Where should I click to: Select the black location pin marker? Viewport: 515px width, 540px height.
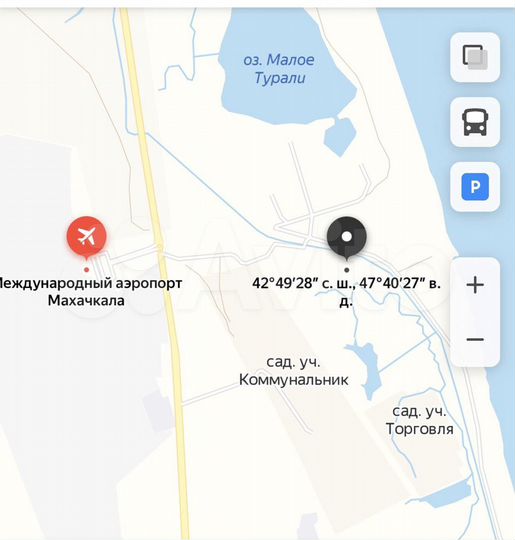[x=347, y=238]
